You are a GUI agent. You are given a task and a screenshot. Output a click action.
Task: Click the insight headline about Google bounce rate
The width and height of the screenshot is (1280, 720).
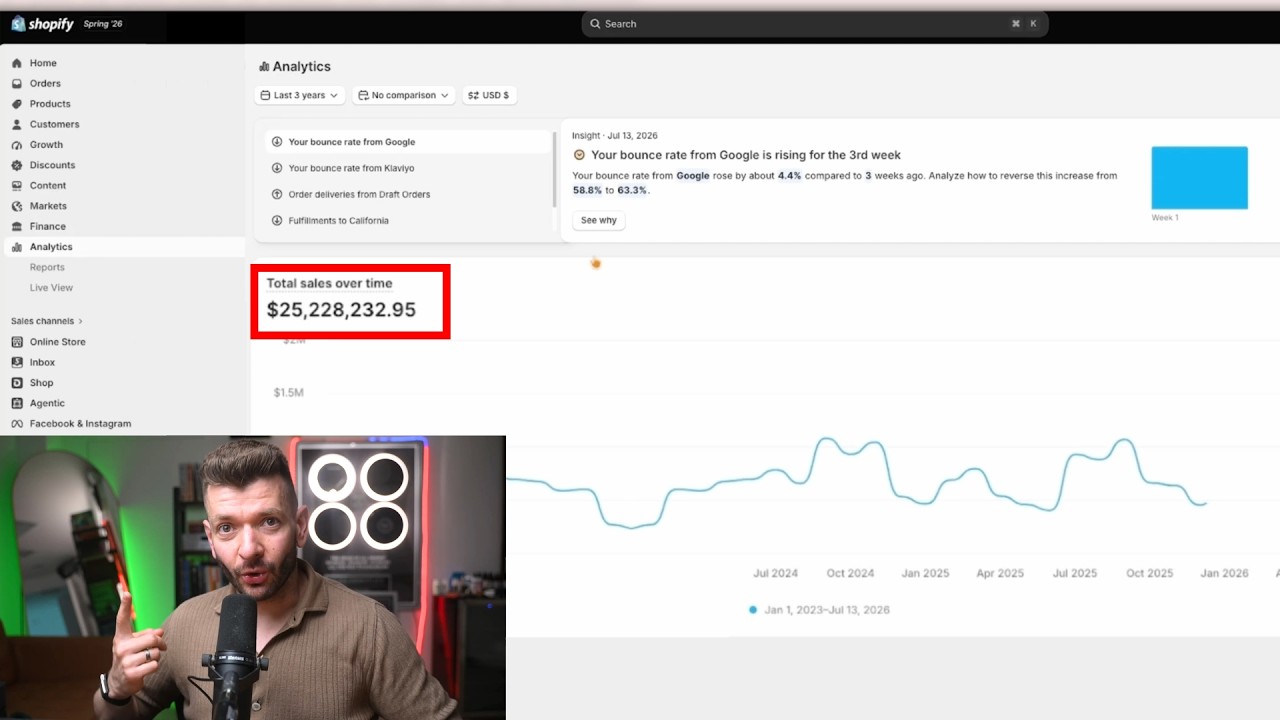tap(745, 155)
